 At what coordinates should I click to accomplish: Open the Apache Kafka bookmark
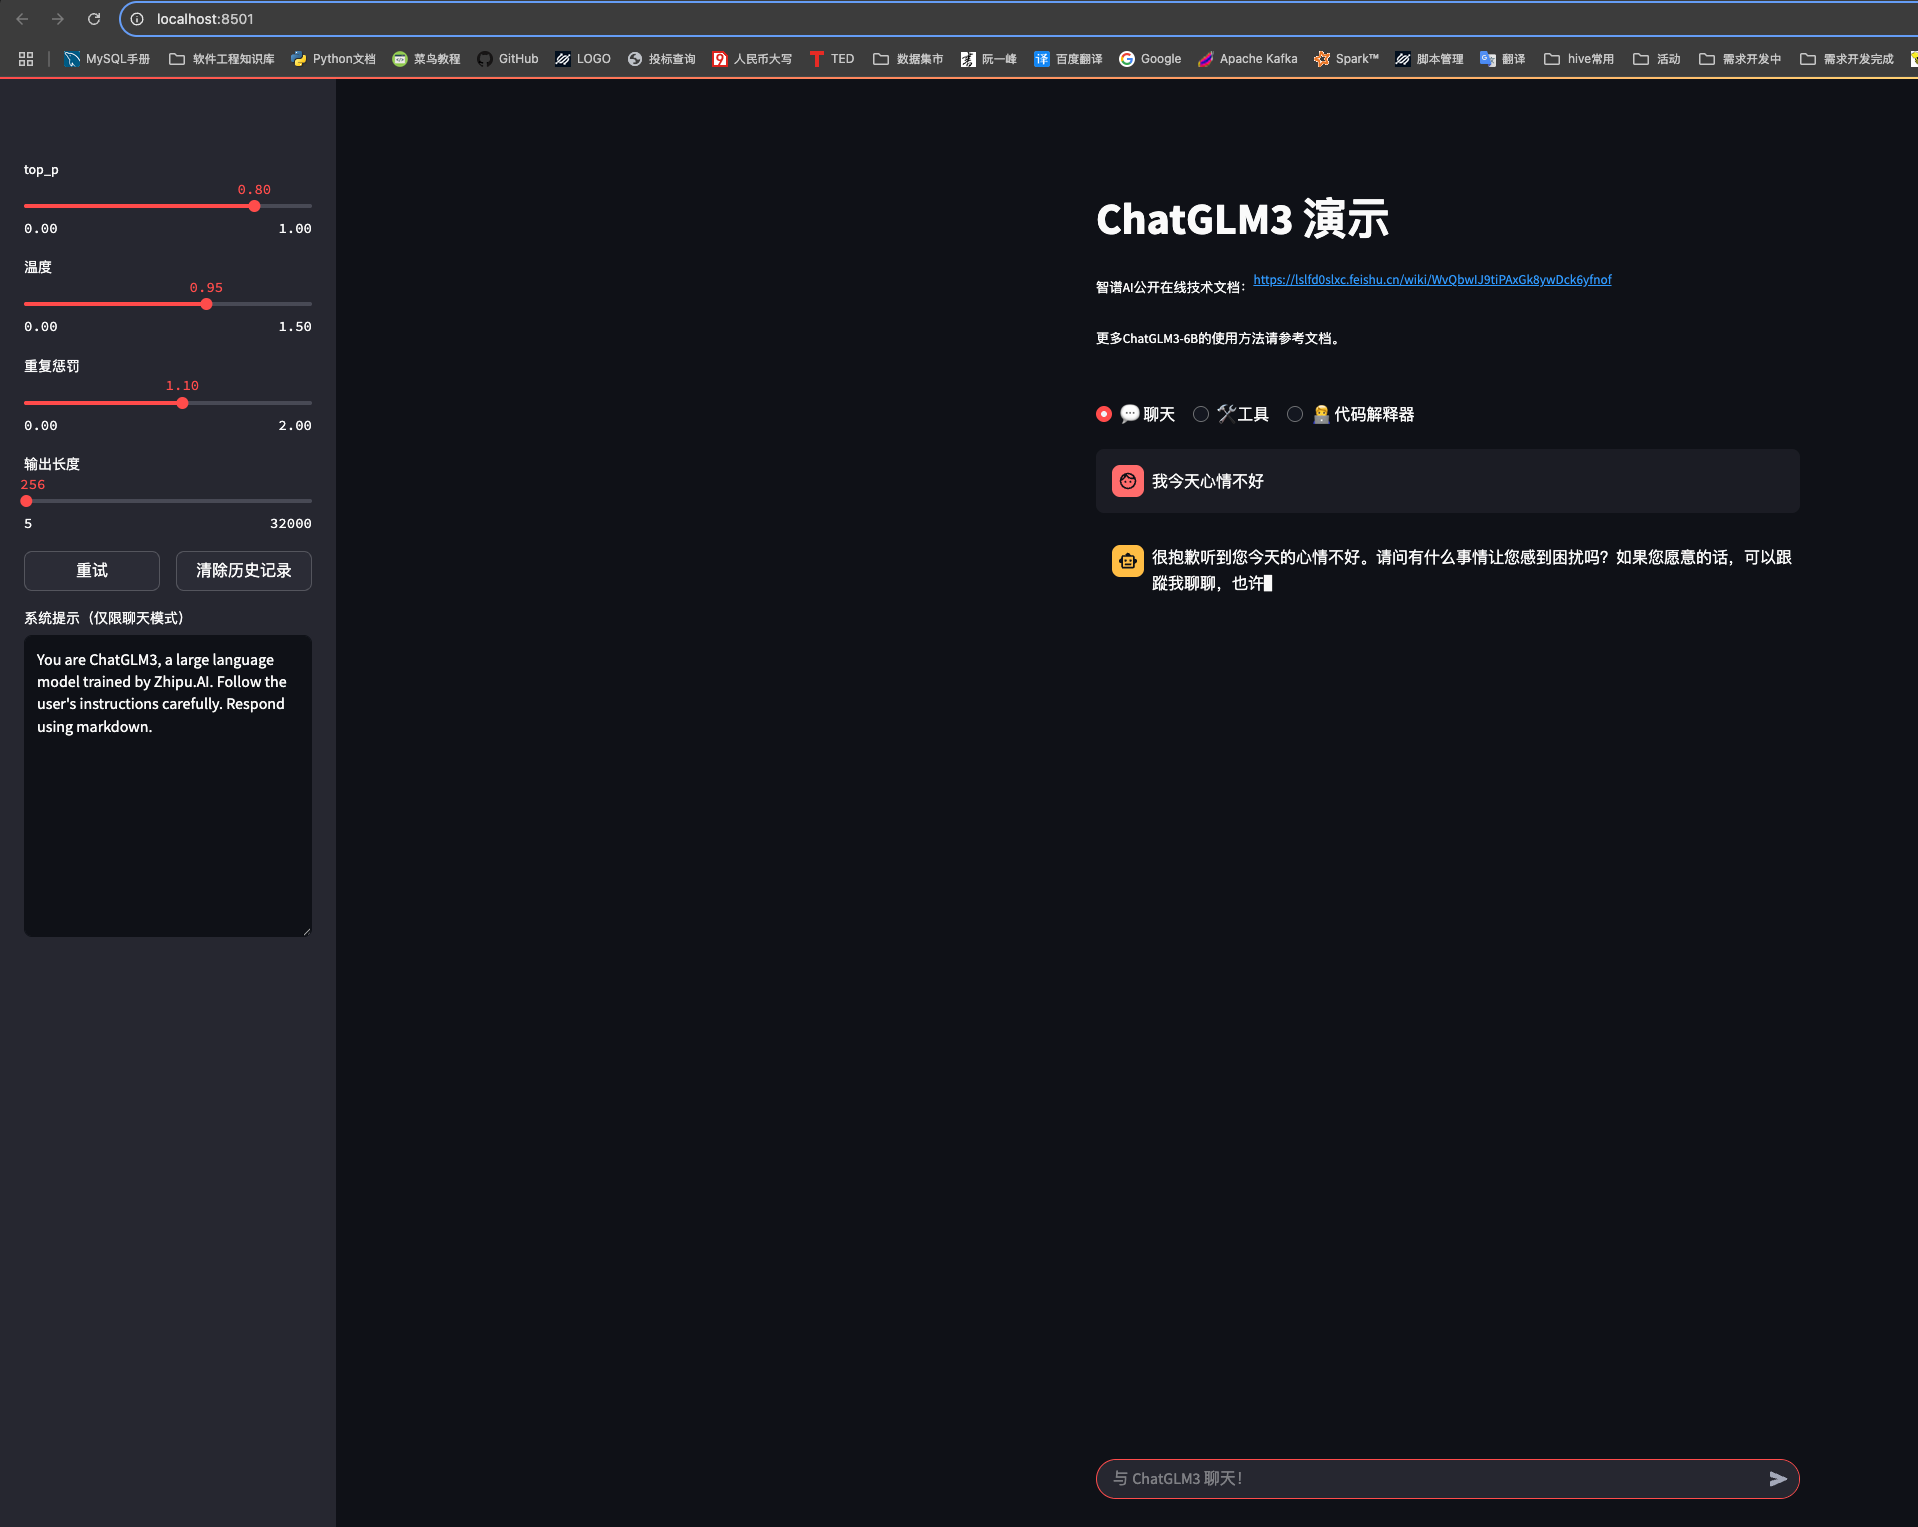tap(1247, 59)
